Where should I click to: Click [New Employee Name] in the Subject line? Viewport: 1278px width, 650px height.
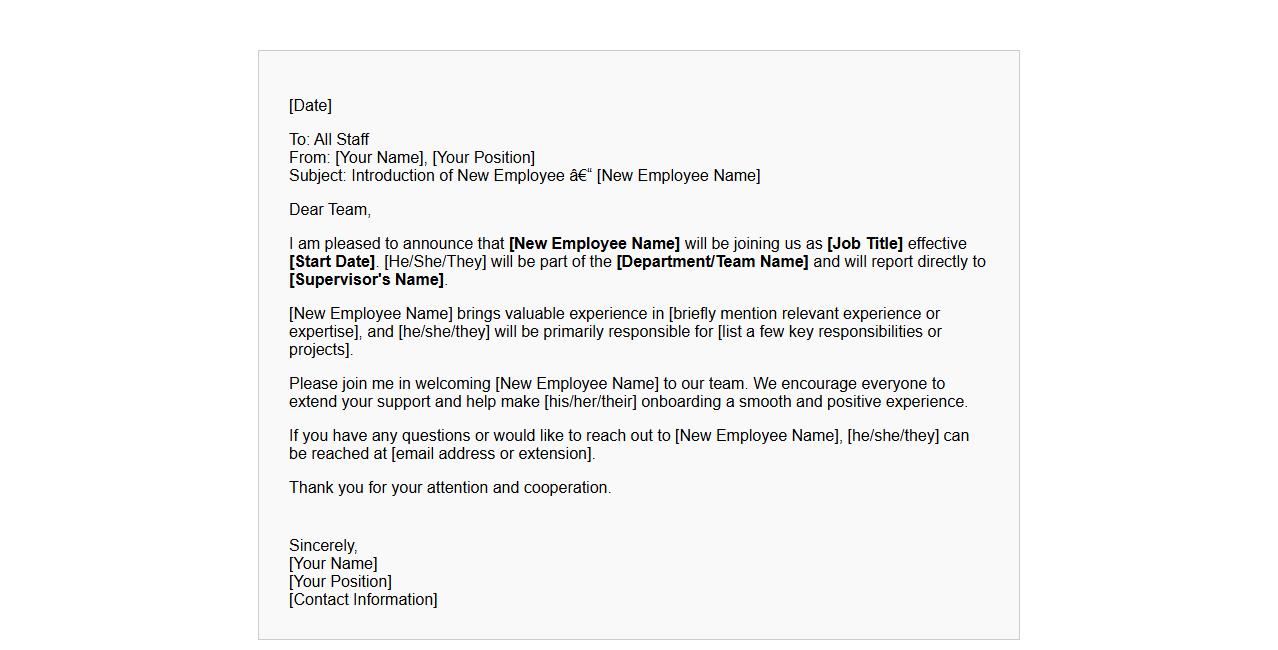678,176
